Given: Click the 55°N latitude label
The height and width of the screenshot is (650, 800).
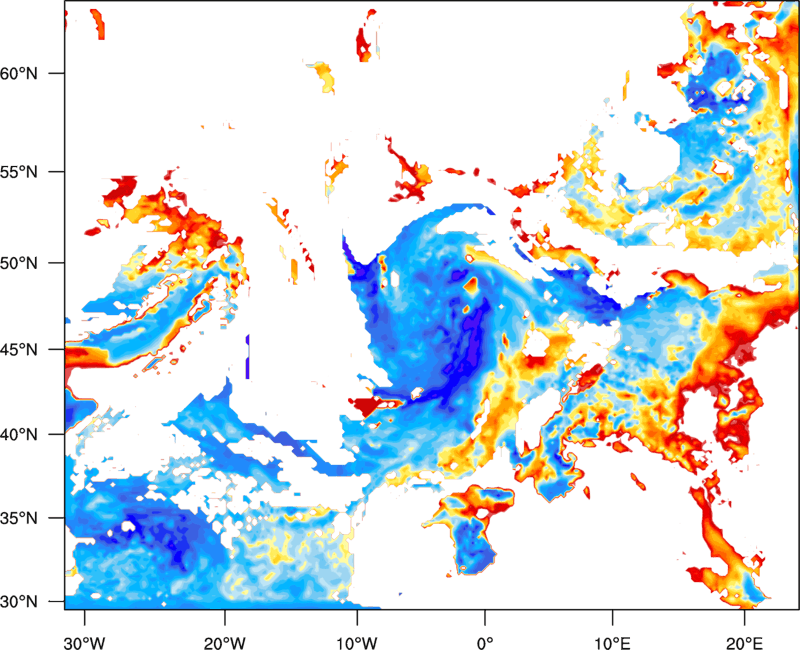Looking at the screenshot, I should [x=19, y=172].
